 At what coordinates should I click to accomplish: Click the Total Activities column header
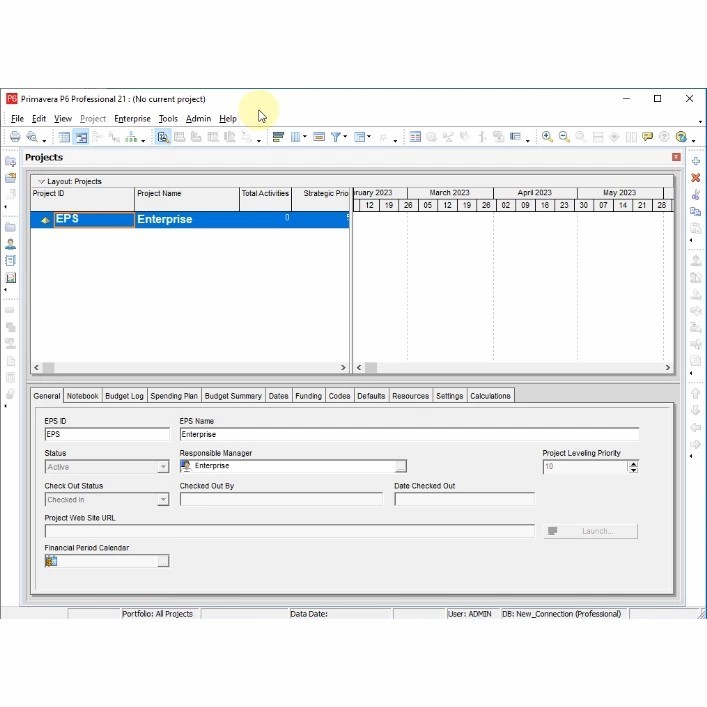click(x=265, y=199)
